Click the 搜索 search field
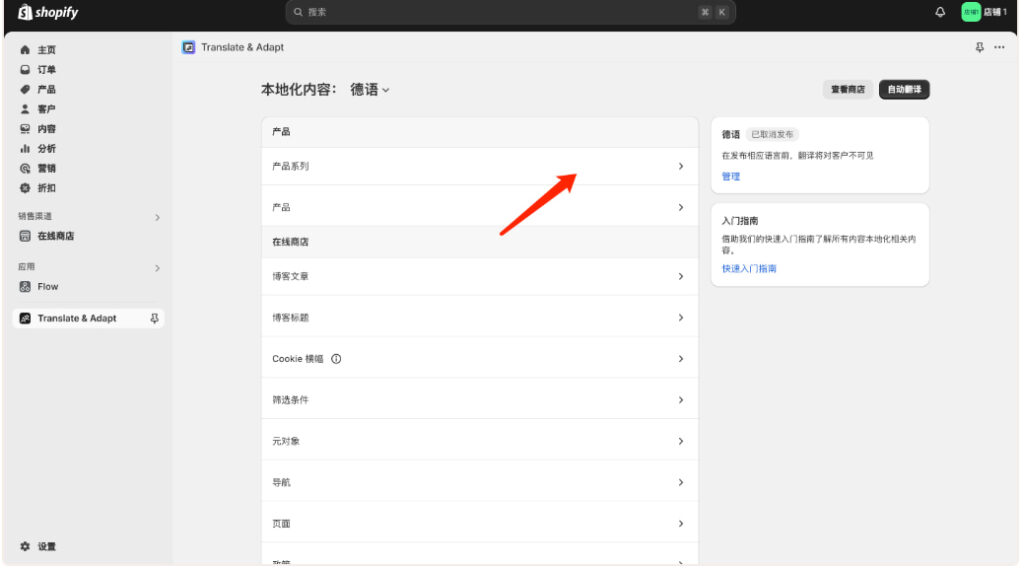Screen dimensions: 1024x568 500,12
